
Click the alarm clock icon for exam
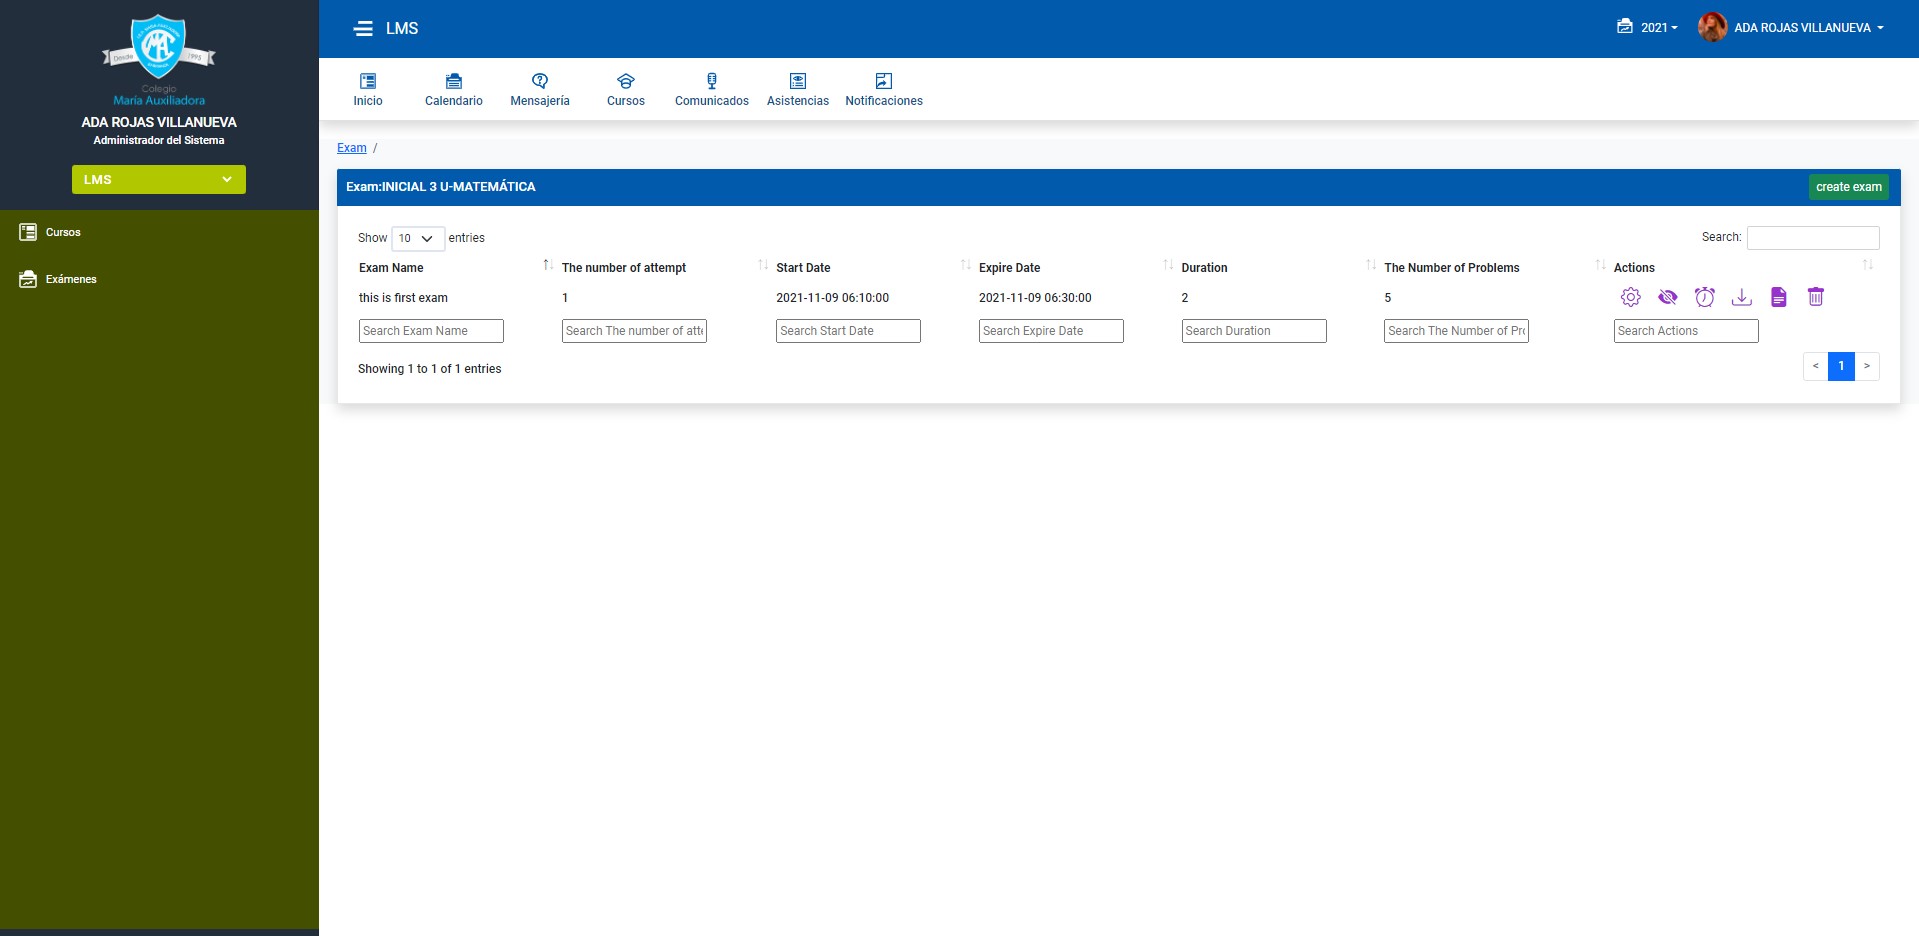pyautogui.click(x=1704, y=297)
